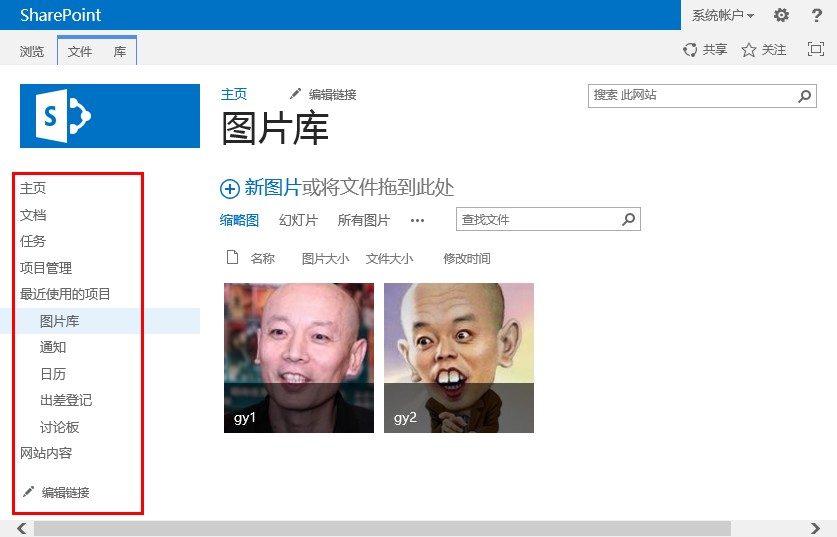Open the gy2 picture thumbnail

[x=459, y=357]
